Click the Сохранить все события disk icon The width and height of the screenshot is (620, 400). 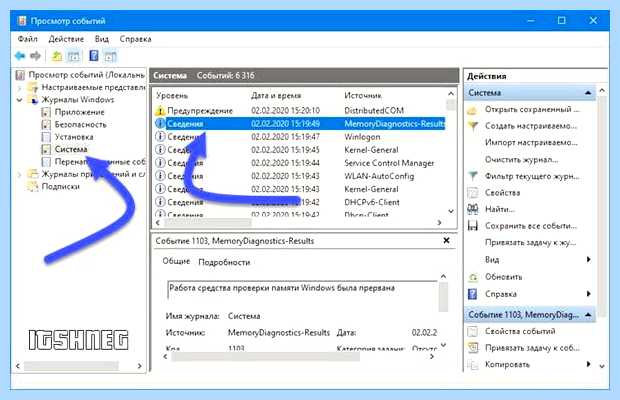473,226
